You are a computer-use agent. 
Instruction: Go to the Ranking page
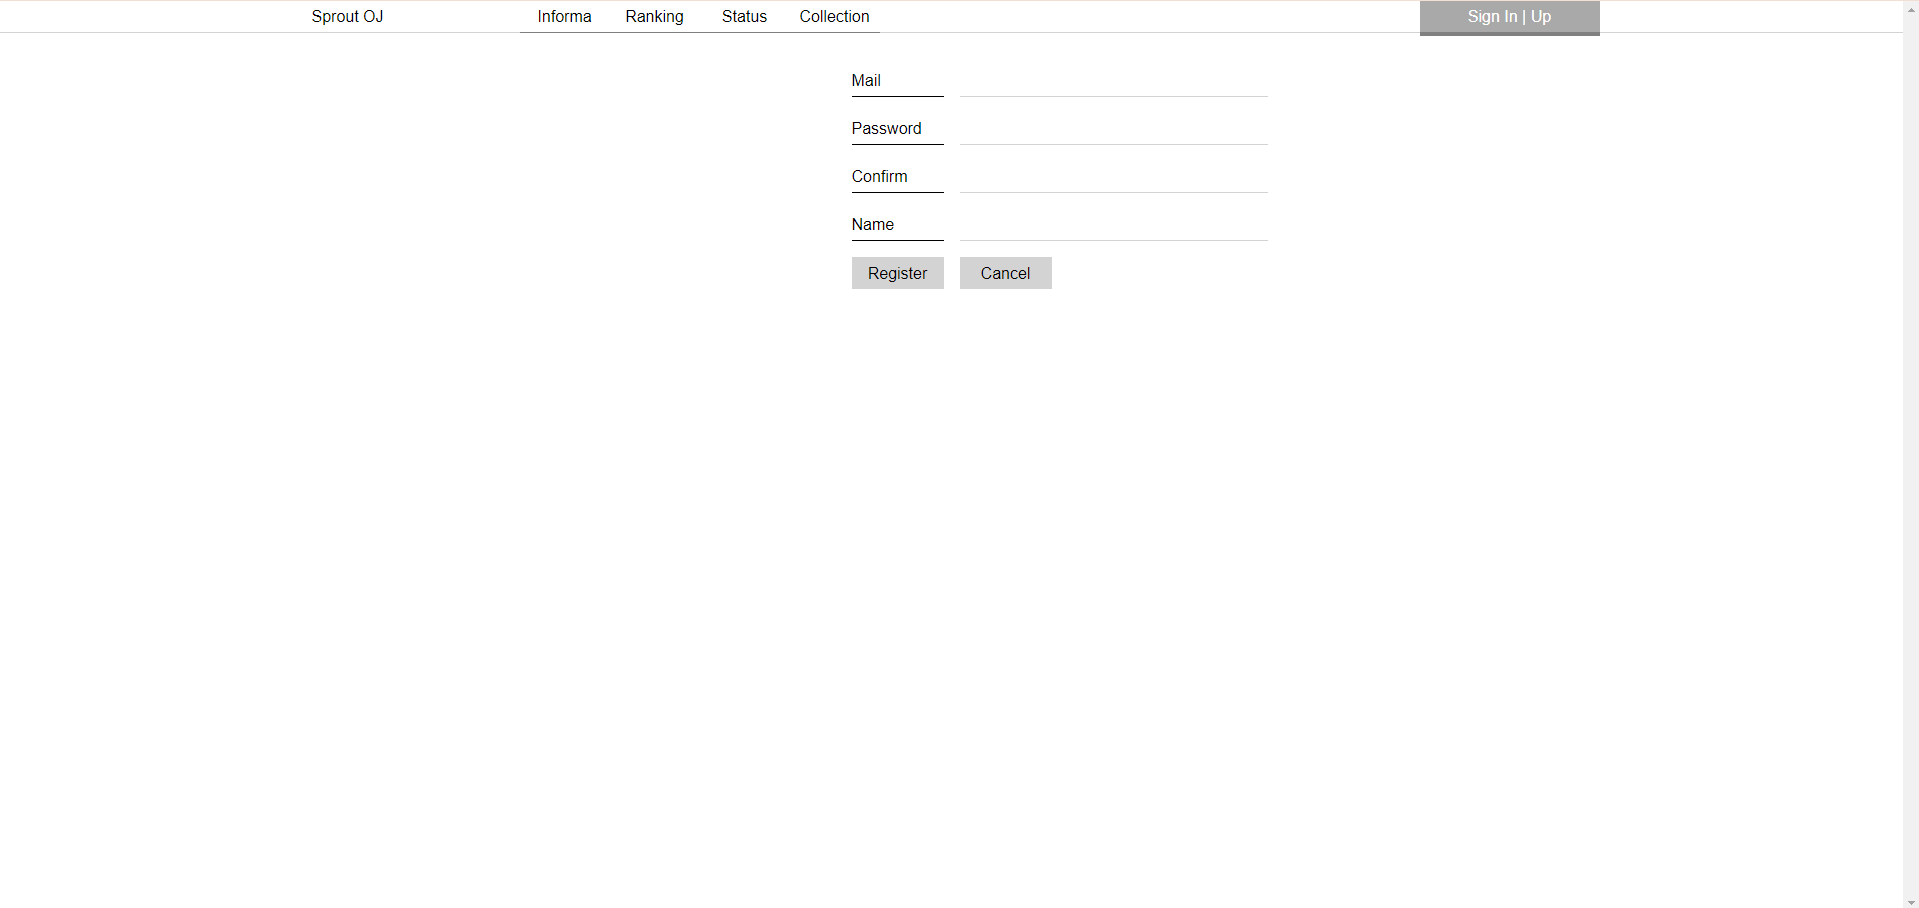(654, 16)
